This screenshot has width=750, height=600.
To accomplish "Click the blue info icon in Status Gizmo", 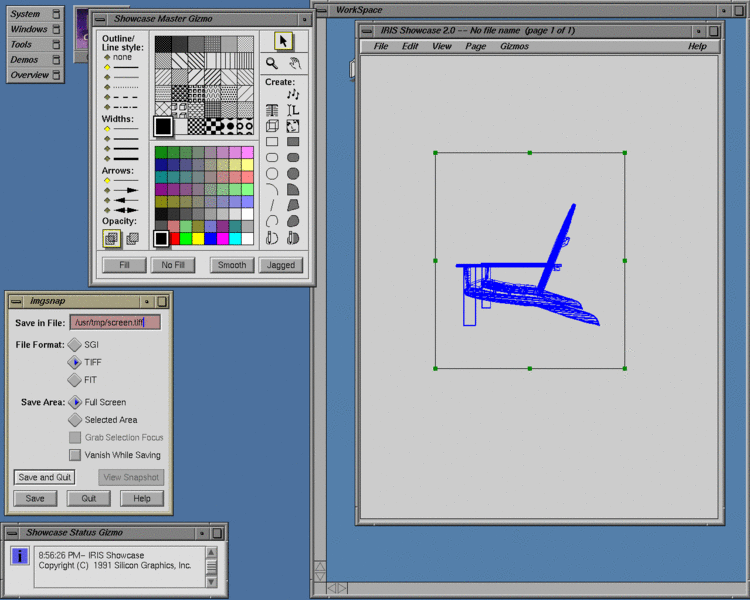I will click(x=20, y=556).
